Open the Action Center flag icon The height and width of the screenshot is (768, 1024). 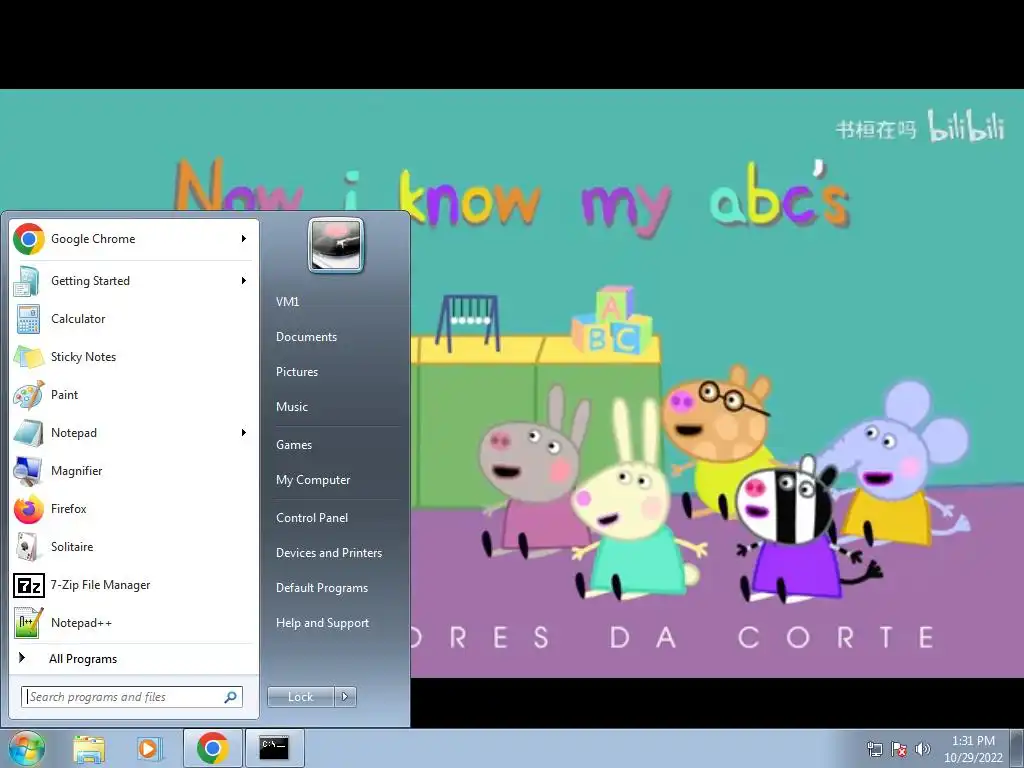pyautogui.click(x=899, y=749)
